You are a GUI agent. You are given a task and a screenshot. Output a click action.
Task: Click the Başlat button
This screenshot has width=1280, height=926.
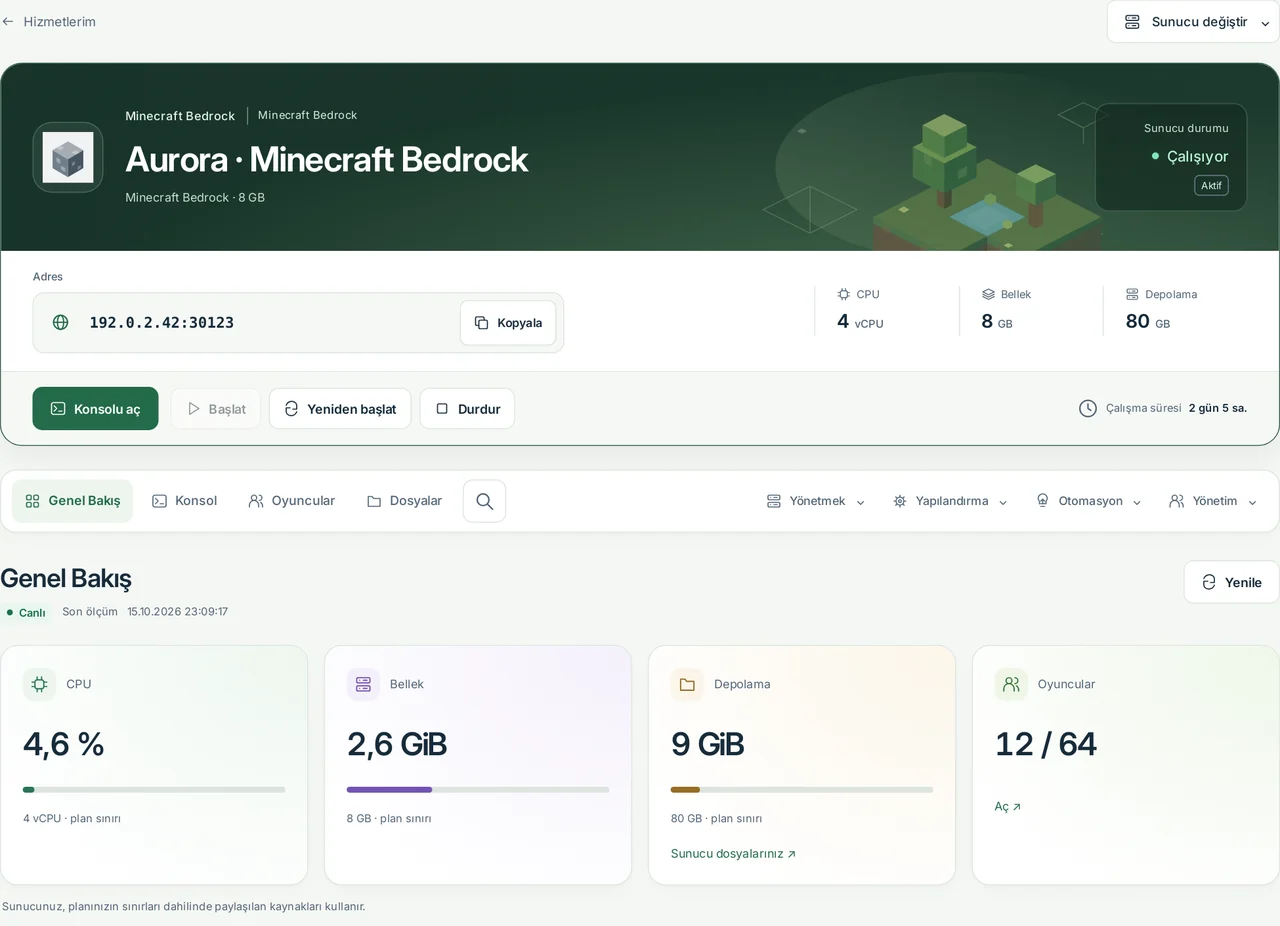pyautogui.click(x=216, y=409)
